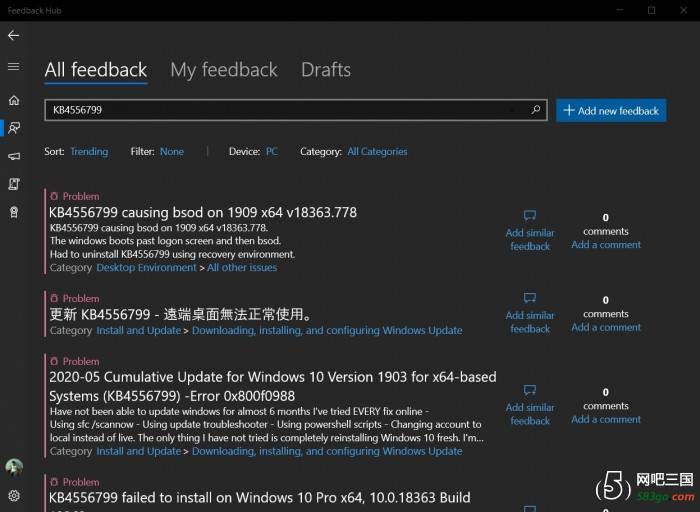The image size is (700, 512).
Task: Click Desktop Environment category link
Action: (146, 268)
